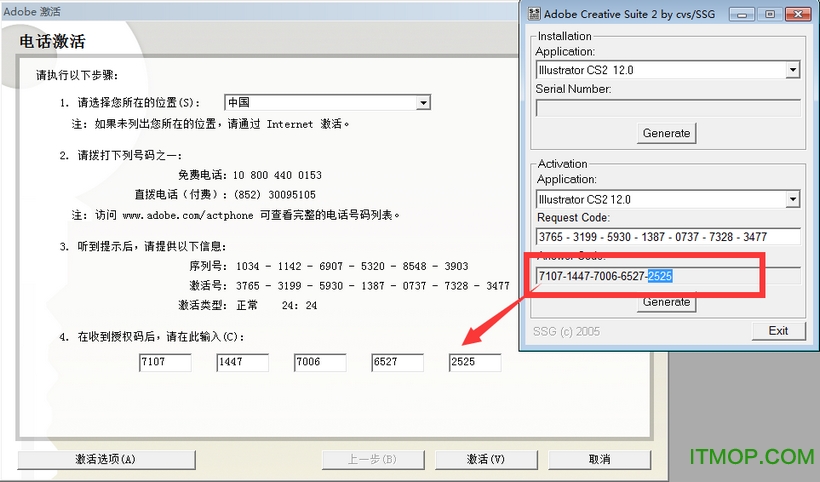Screen dimensions: 820x482
Task: Click the www.adobe.com/actphone text
Action: click(188, 215)
